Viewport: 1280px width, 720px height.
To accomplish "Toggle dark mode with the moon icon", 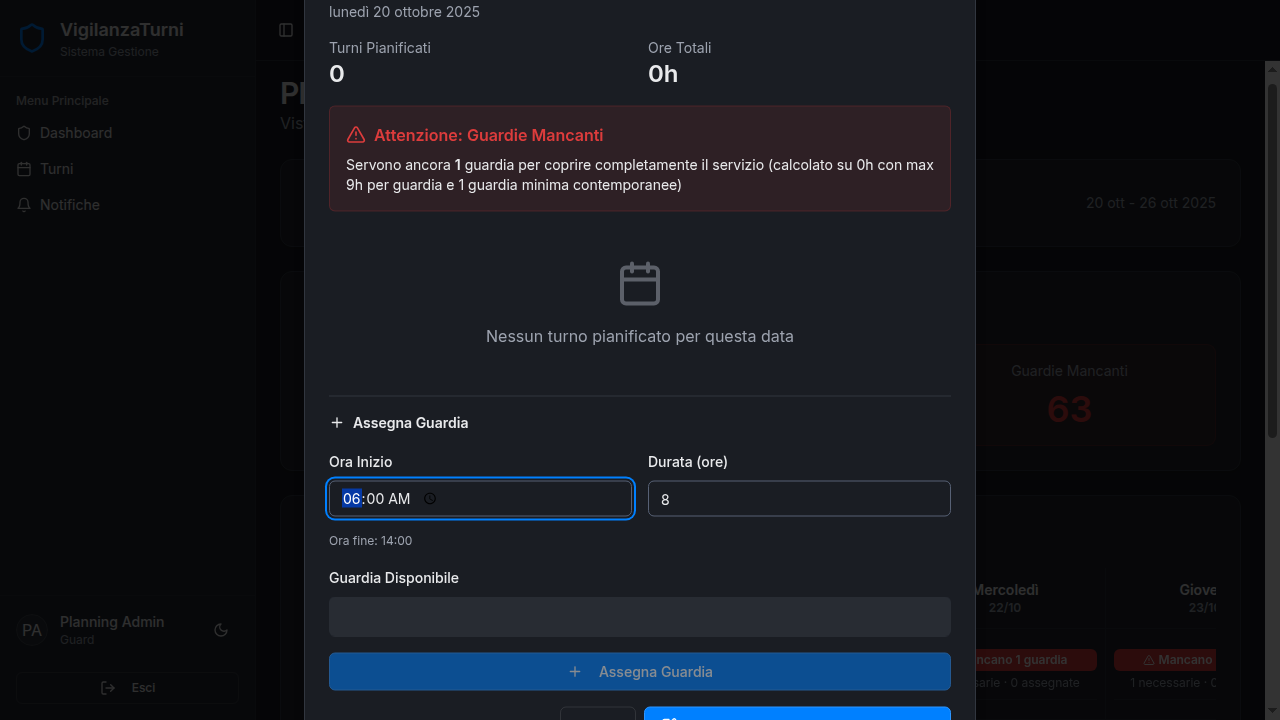I will pos(221,630).
